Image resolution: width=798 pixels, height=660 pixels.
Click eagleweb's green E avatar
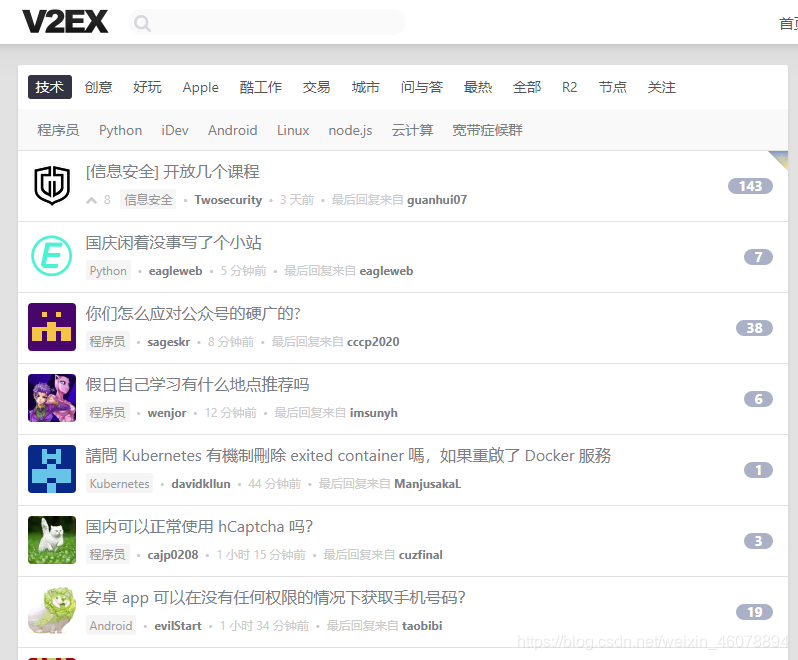[52, 256]
